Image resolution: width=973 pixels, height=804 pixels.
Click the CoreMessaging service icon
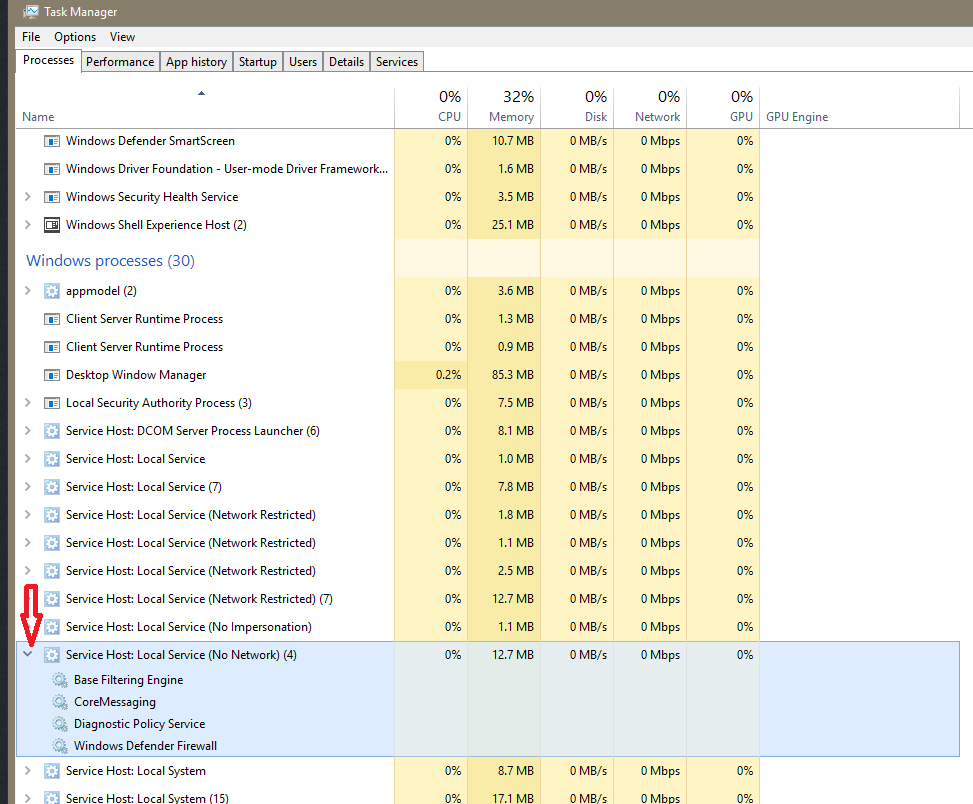pyautogui.click(x=60, y=702)
